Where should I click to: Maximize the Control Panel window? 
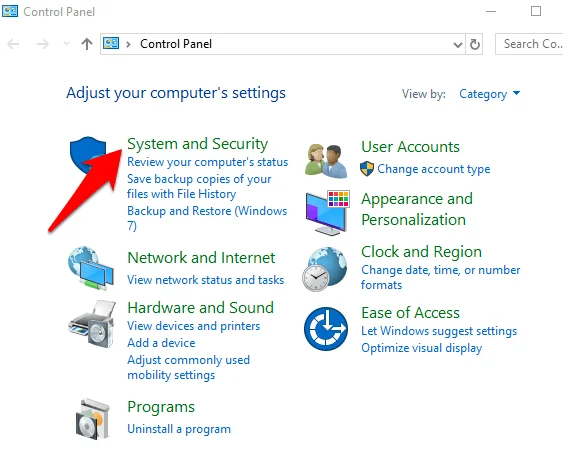[536, 11]
